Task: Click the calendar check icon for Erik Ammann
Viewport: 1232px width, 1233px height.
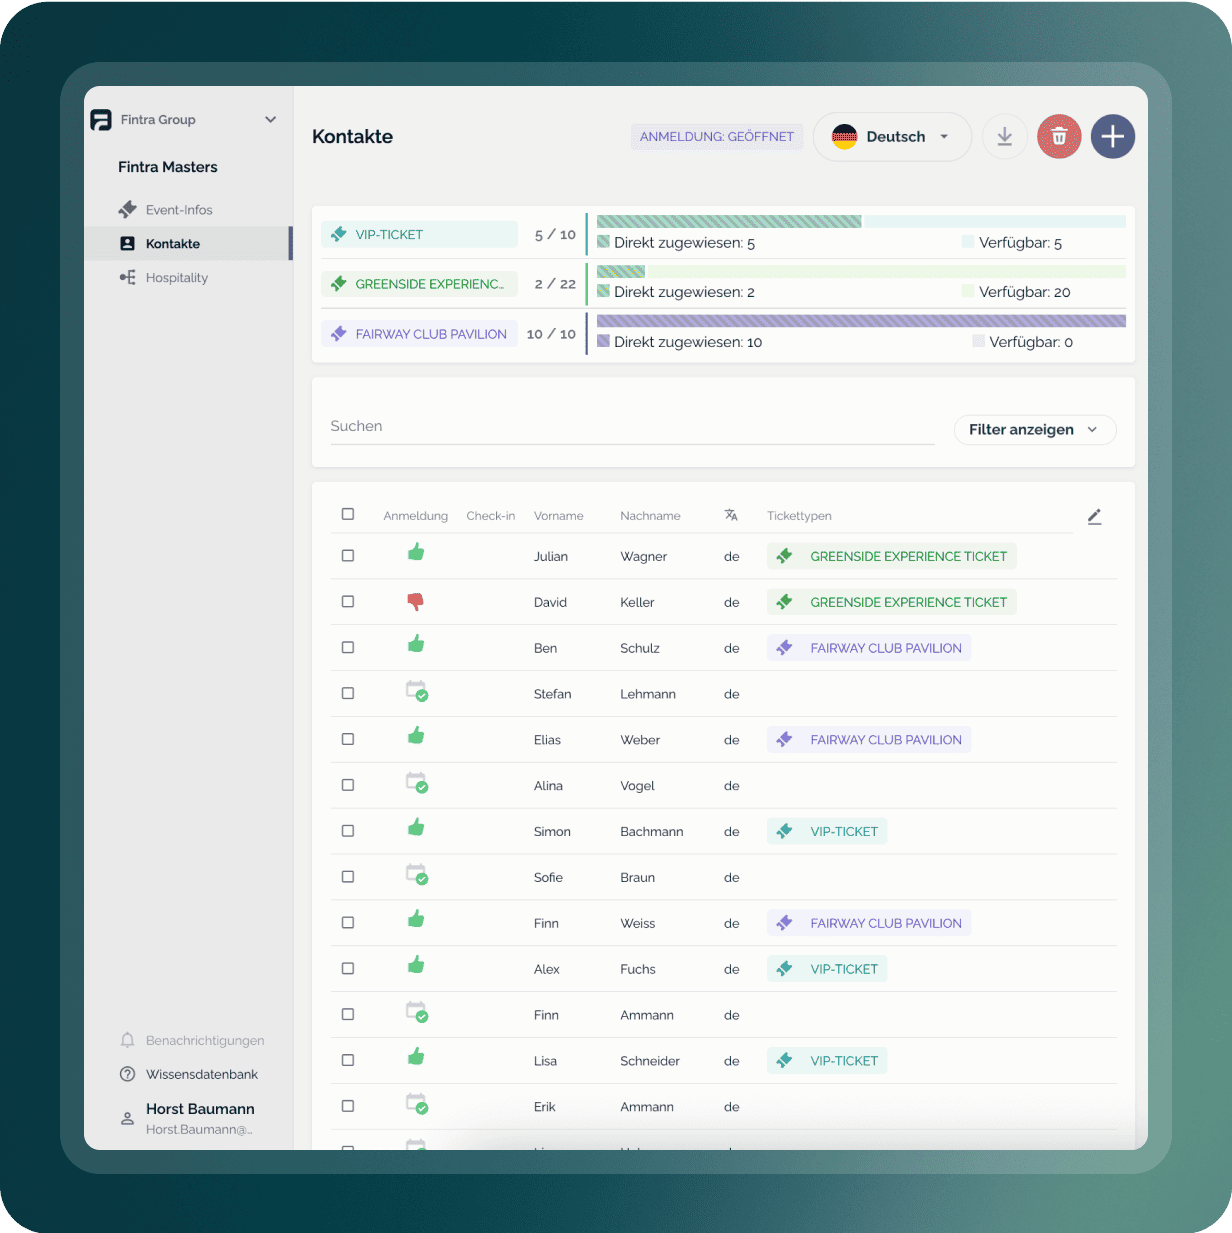Action: [417, 1104]
